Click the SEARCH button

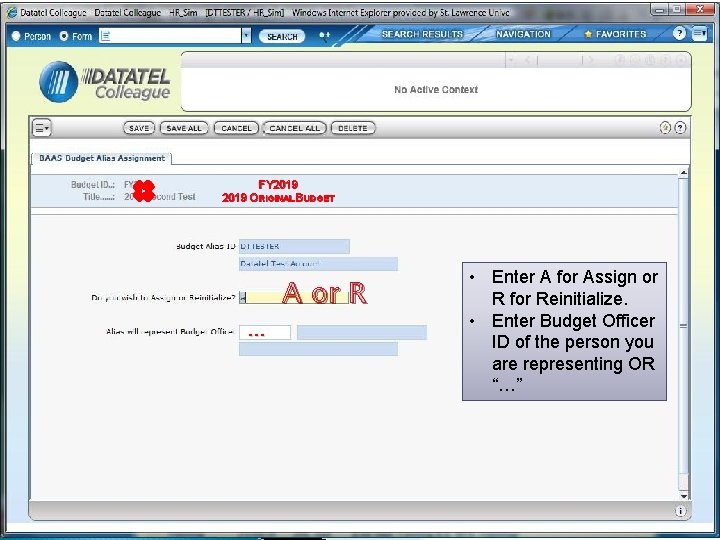282,36
